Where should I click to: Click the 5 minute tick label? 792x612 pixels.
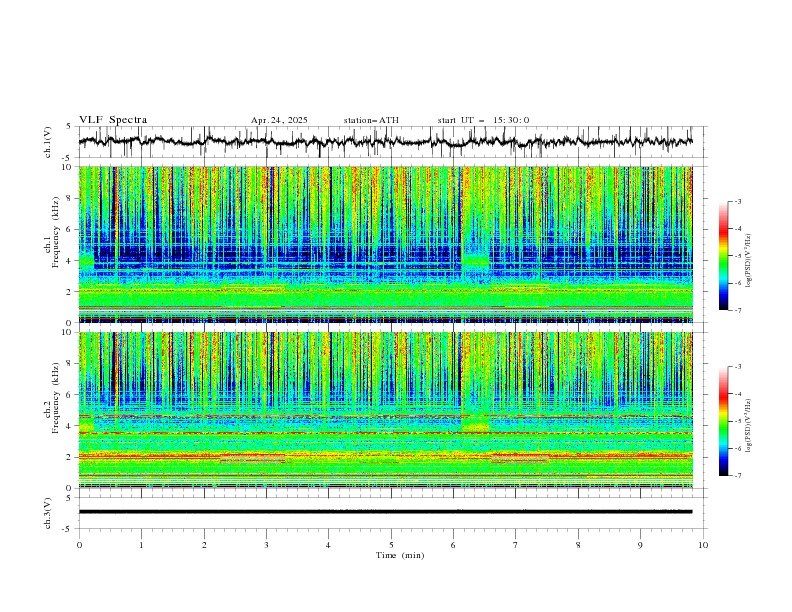tap(391, 545)
